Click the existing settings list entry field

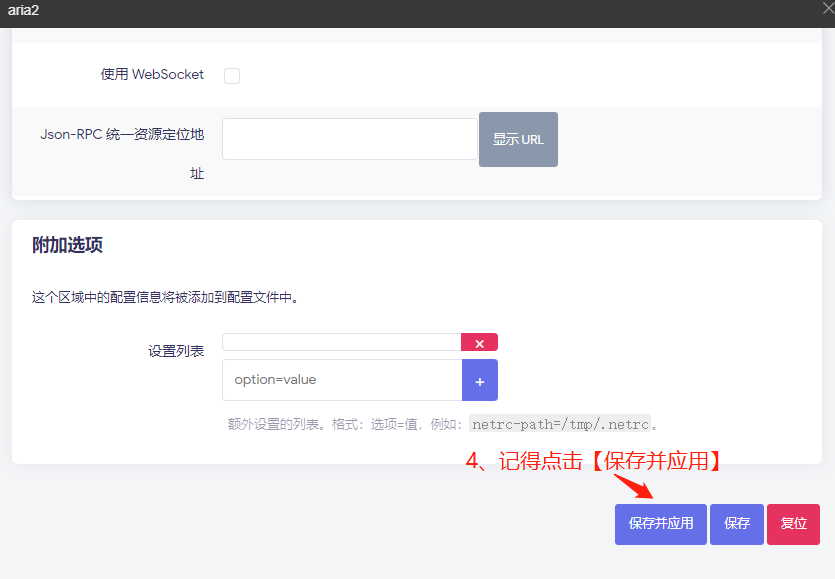point(342,342)
